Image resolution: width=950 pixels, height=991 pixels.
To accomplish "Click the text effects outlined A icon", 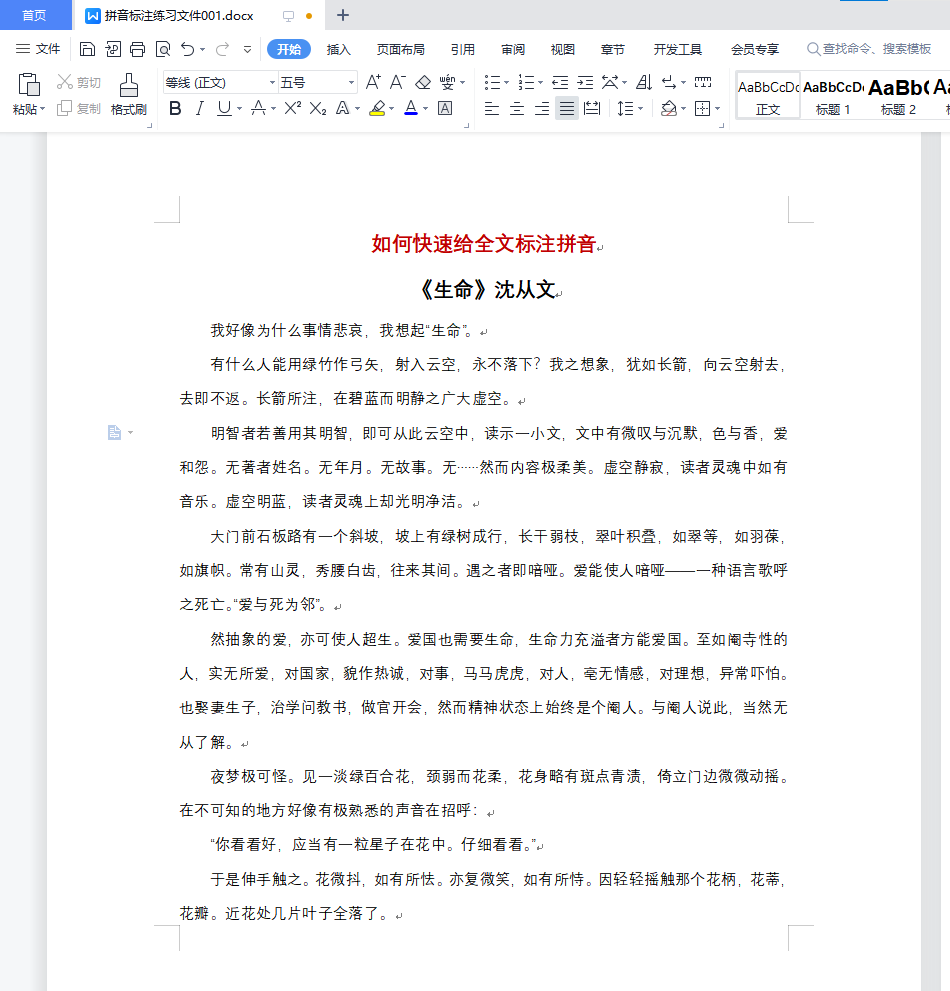I will [342, 109].
